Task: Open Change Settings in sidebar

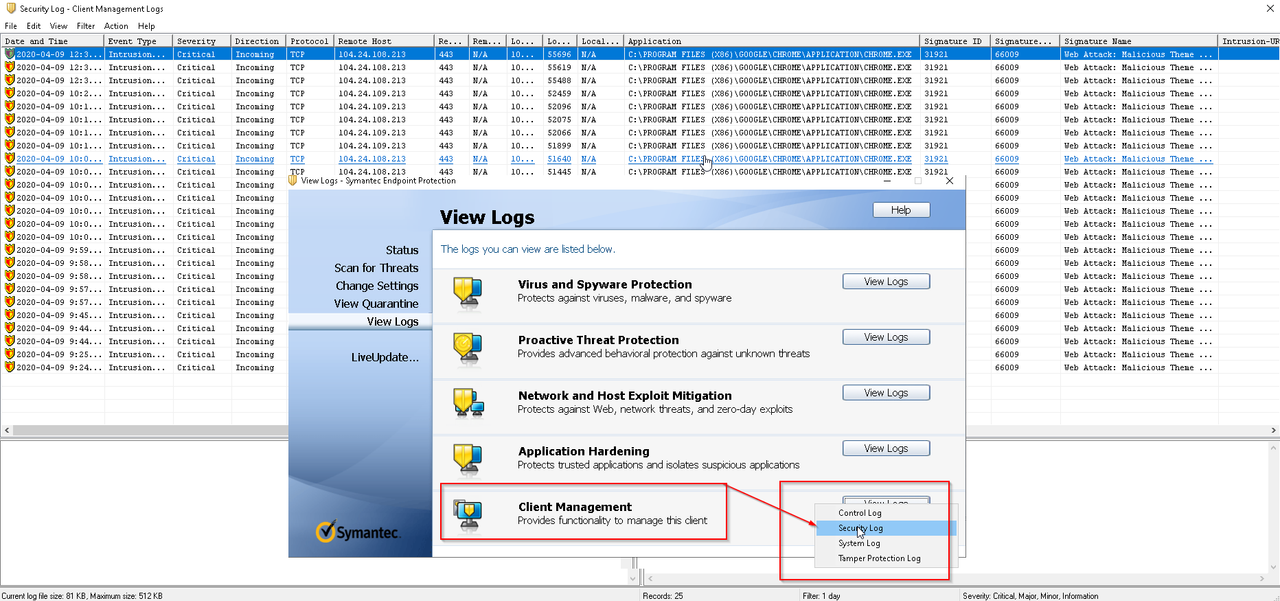Action: (x=377, y=286)
